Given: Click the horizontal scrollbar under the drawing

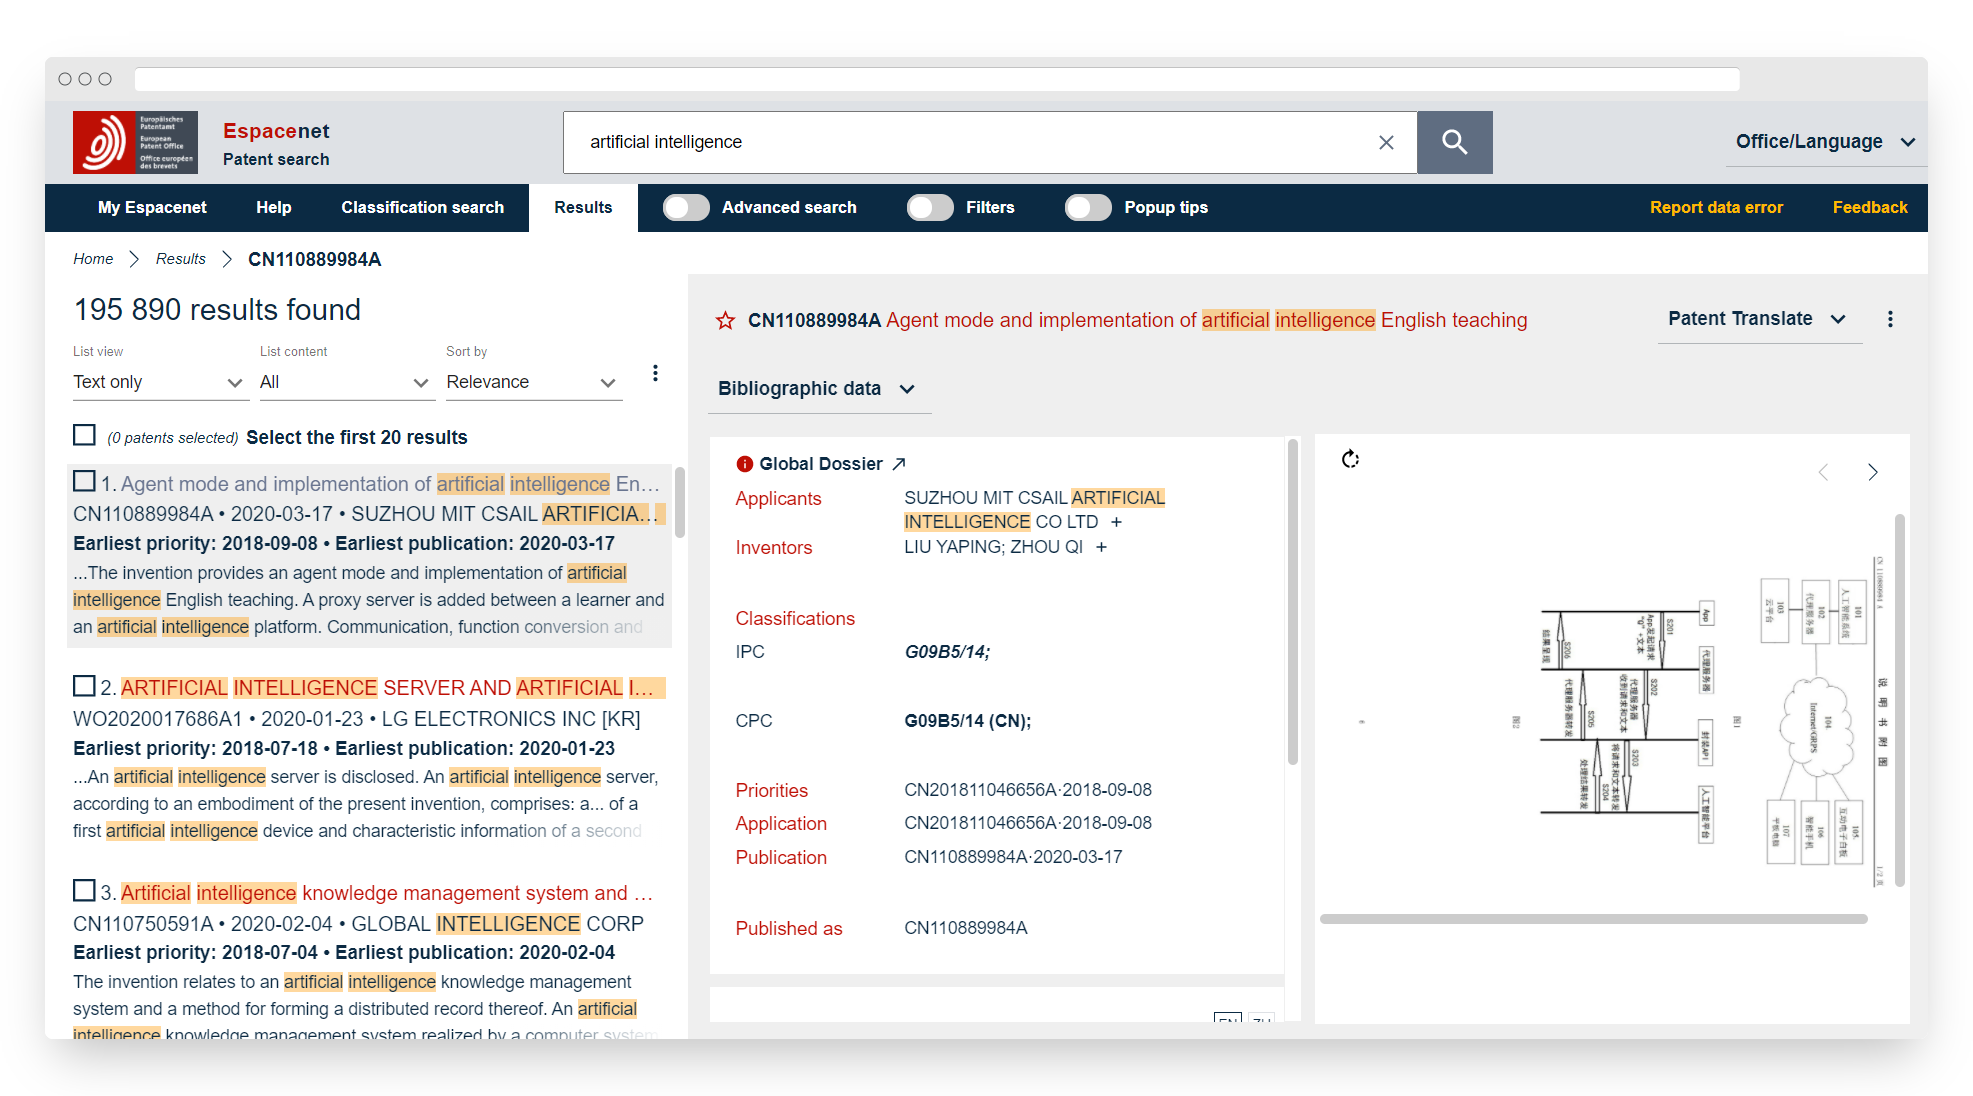Looking at the screenshot, I should coord(1592,919).
